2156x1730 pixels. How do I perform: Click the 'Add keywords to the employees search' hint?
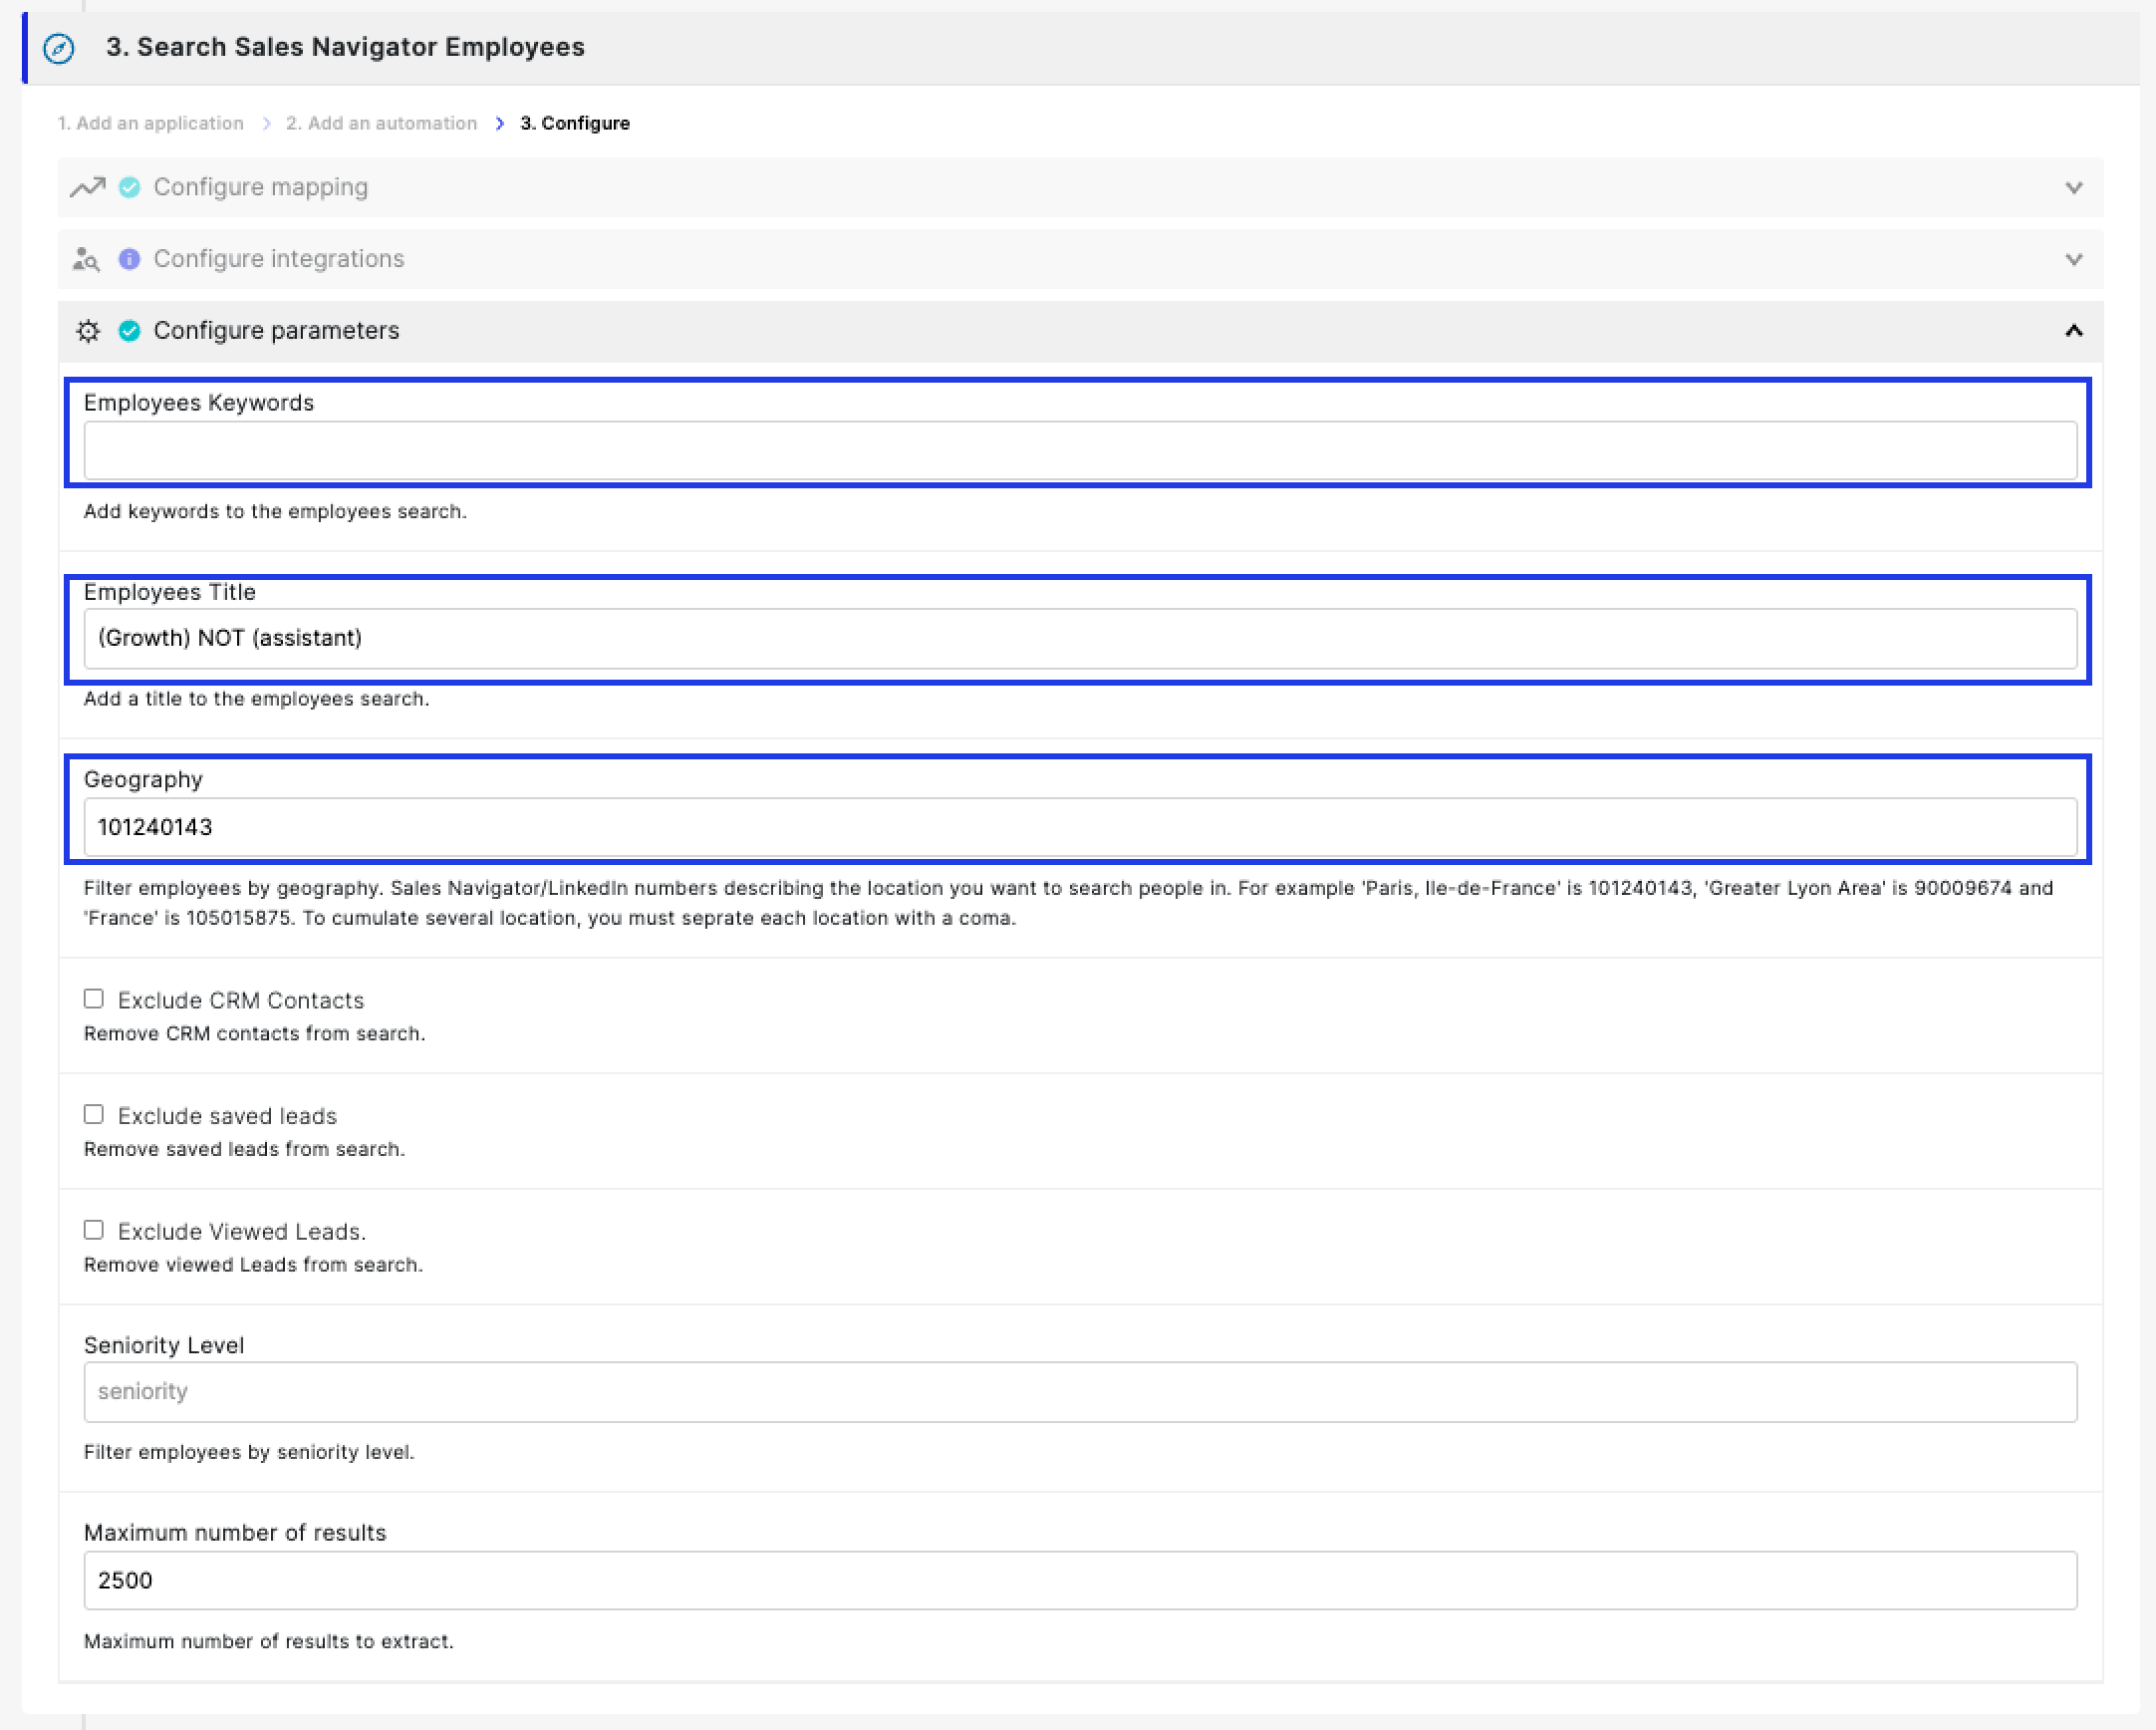[x=275, y=512]
